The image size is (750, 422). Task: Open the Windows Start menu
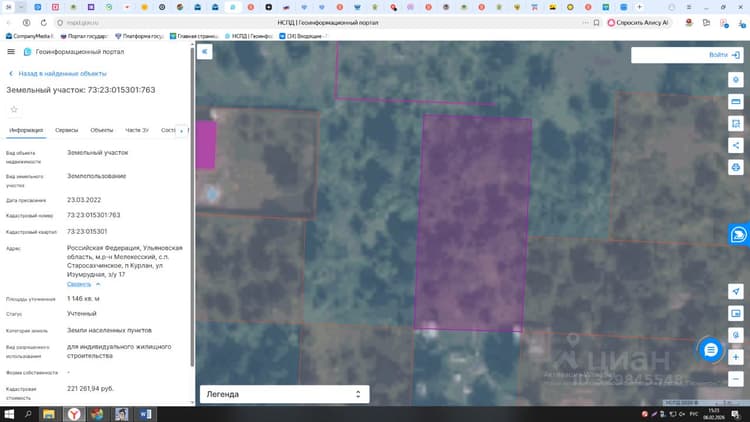pos(9,414)
